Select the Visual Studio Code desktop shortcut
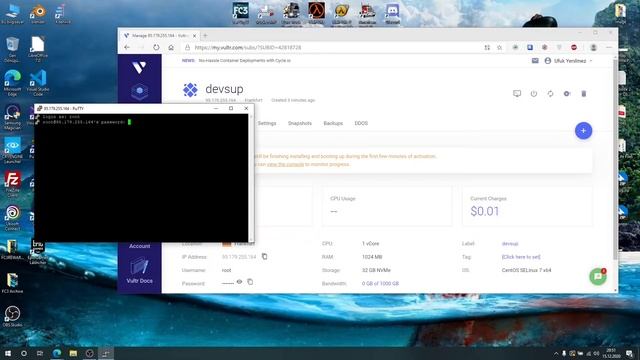Screen dimensions: 640x360 38,83
